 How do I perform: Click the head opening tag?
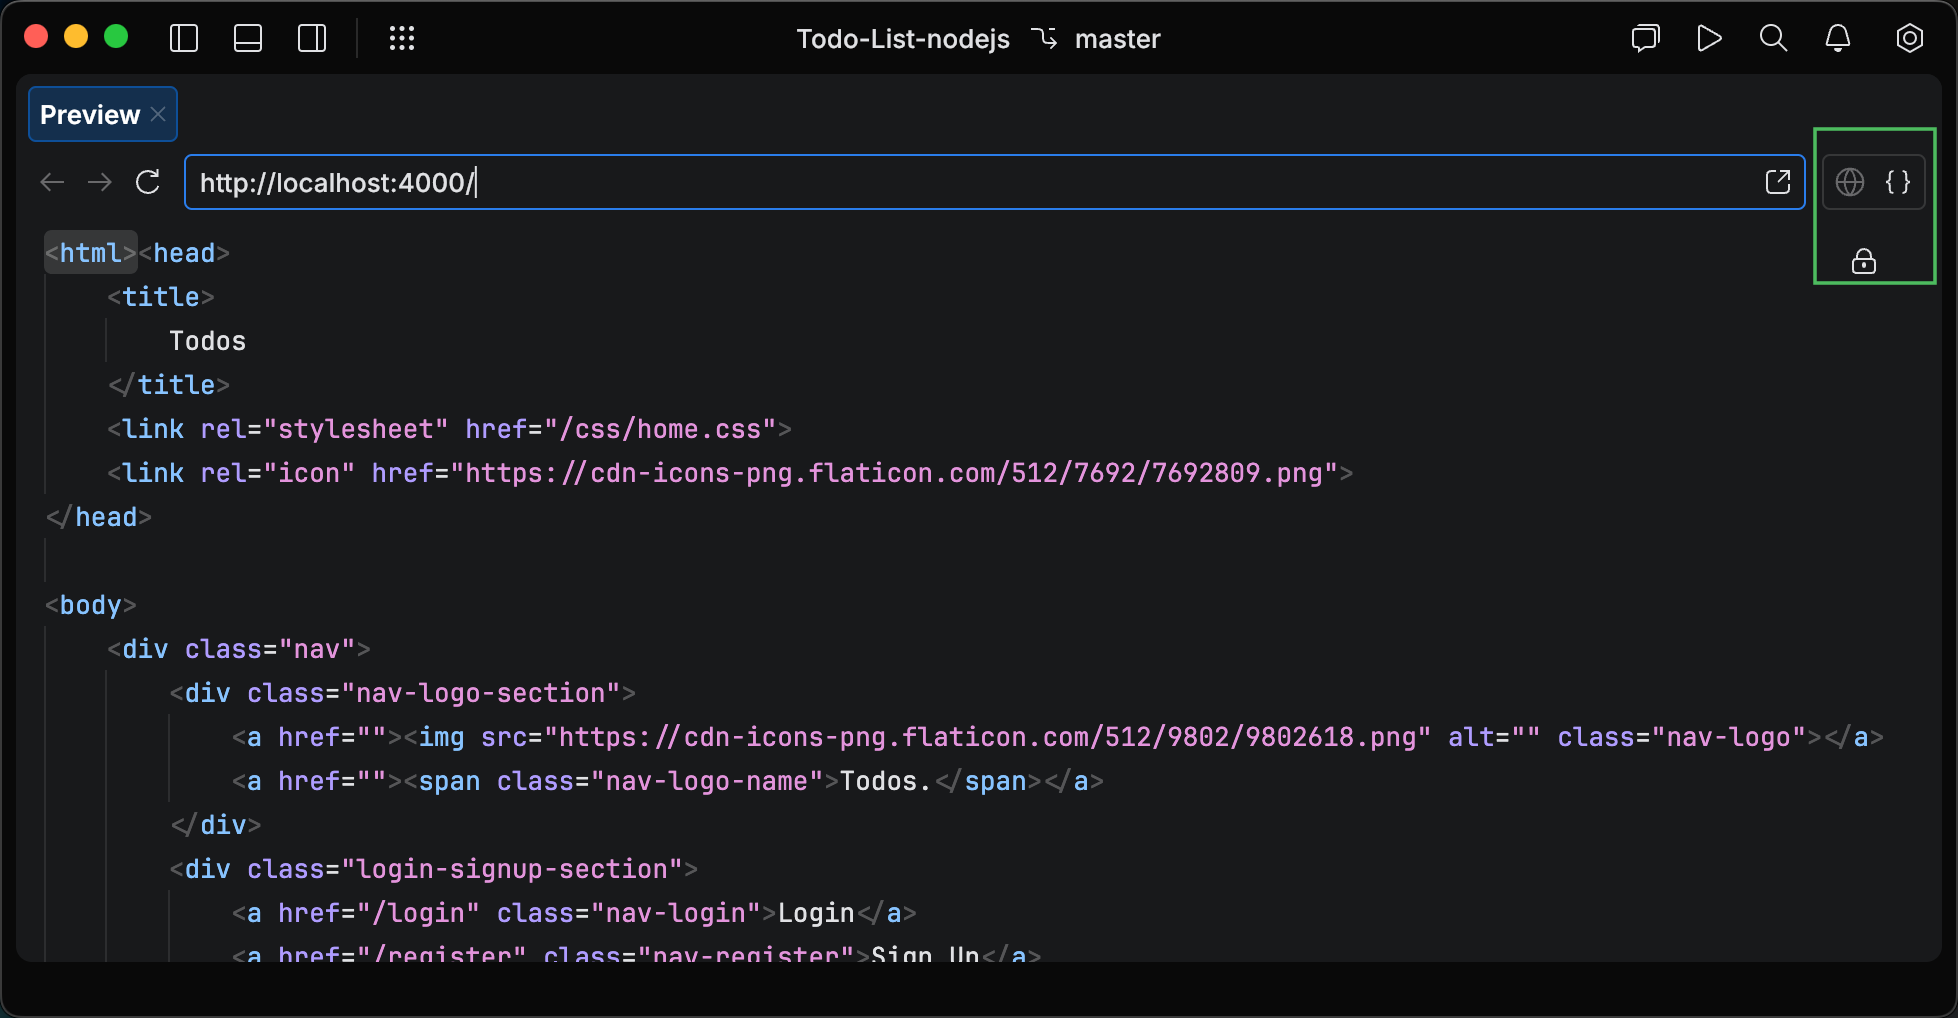click(x=184, y=253)
